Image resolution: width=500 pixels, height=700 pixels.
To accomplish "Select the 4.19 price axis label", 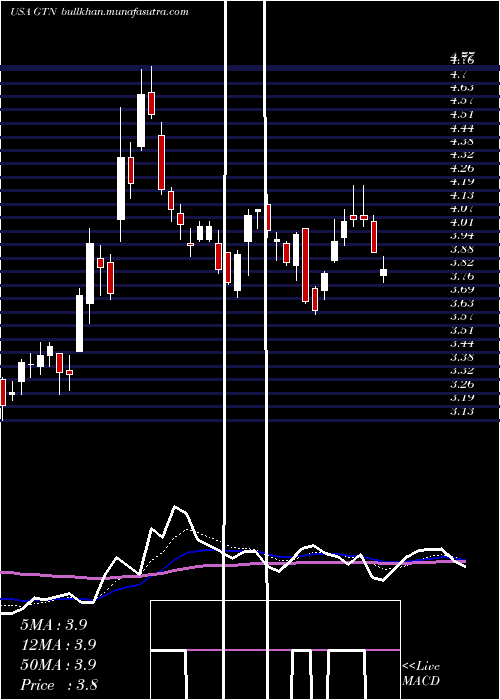I will 462,182.
